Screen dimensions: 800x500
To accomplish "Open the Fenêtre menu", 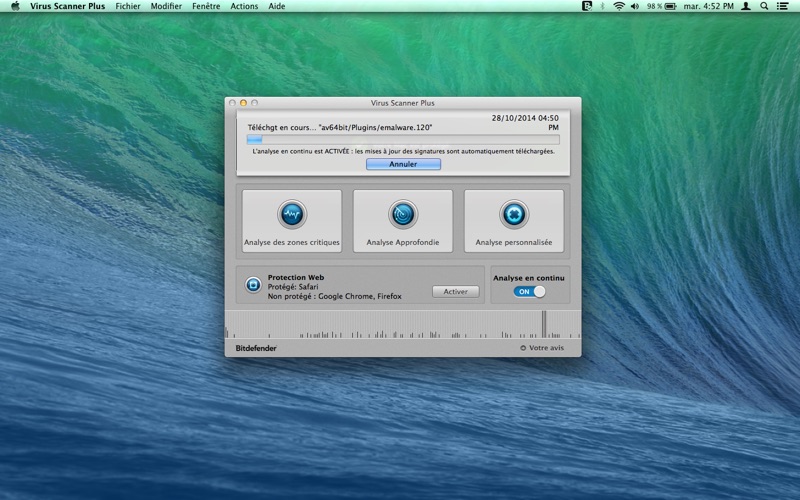I will tap(206, 6).
